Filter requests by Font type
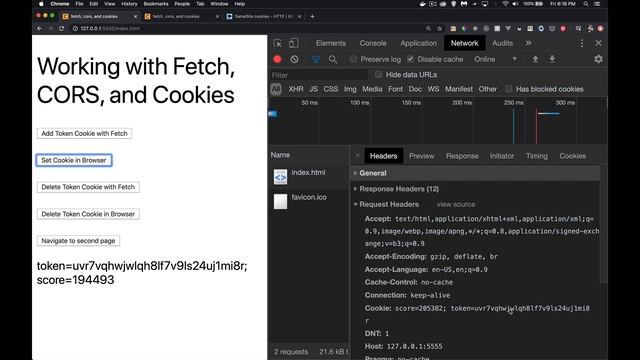This screenshot has width=640, height=360. (395, 89)
